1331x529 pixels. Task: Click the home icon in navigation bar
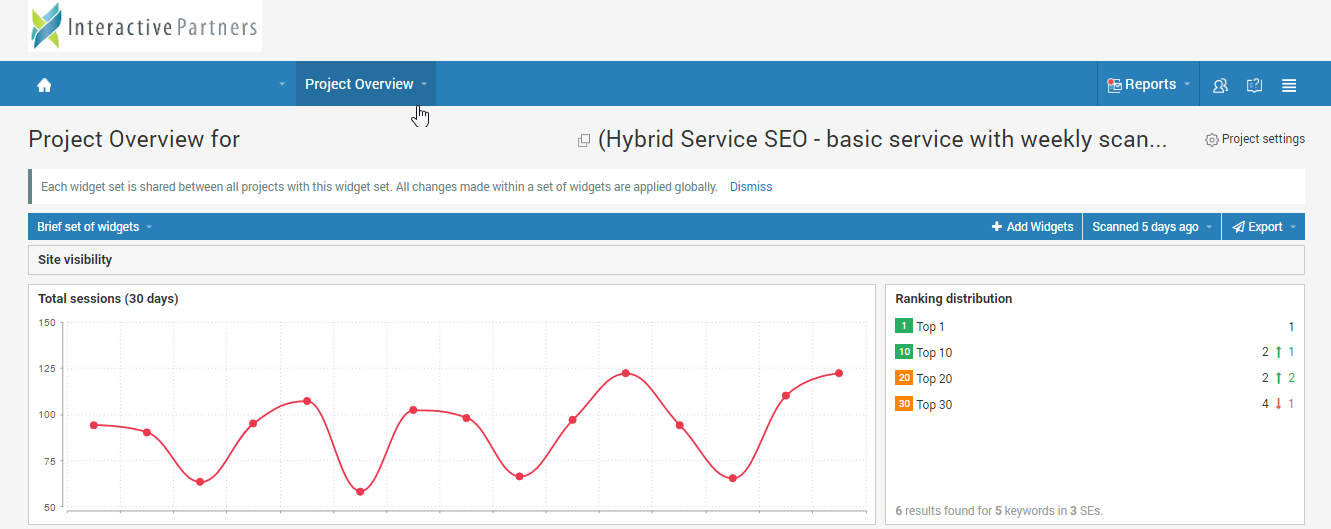(44, 85)
